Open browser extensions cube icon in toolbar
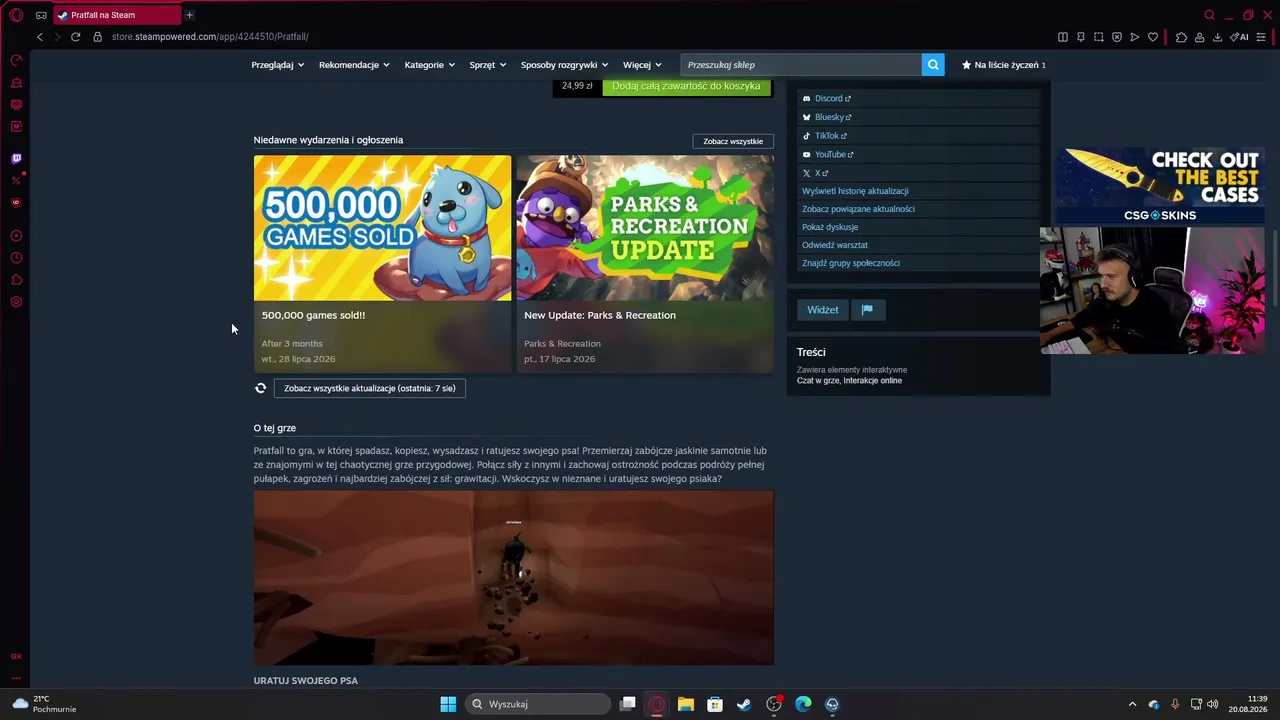 coord(1181,37)
